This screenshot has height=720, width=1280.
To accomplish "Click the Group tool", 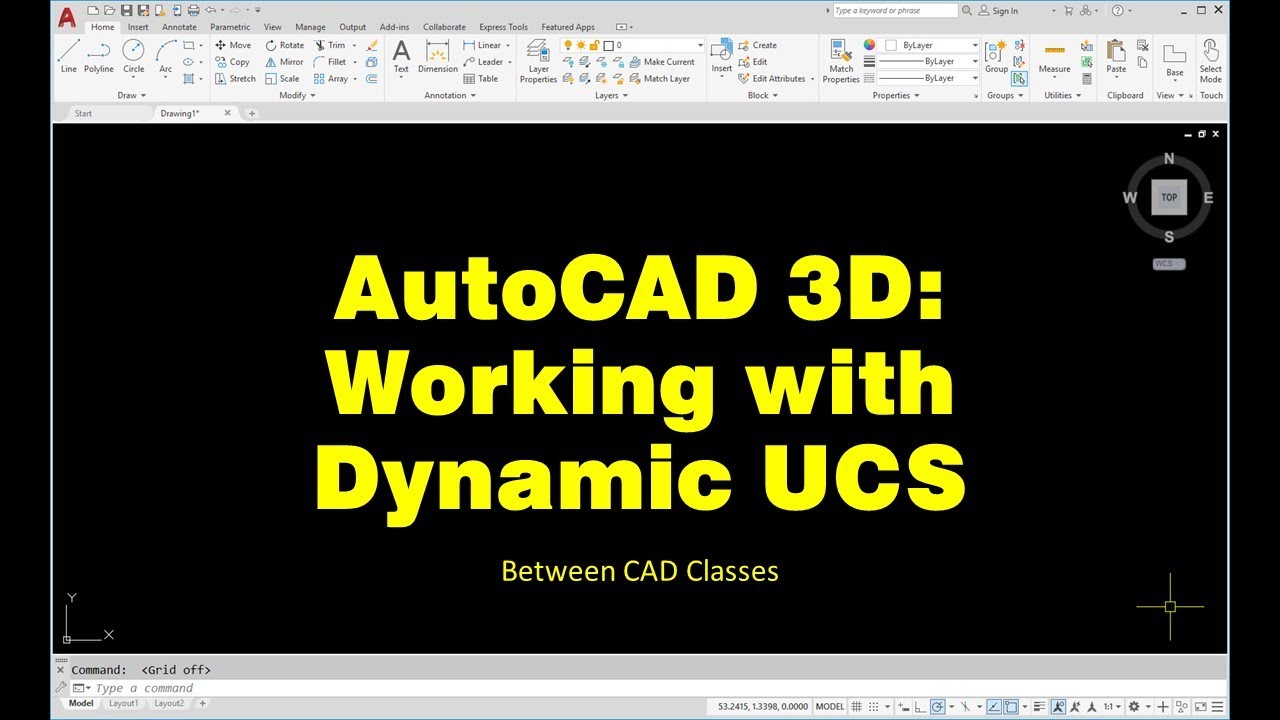I will [x=996, y=56].
